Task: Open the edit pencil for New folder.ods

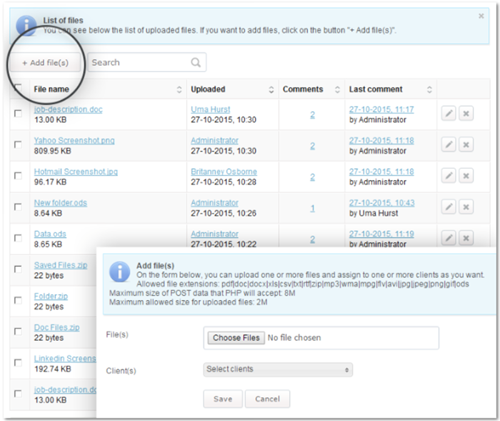Action: pos(448,207)
